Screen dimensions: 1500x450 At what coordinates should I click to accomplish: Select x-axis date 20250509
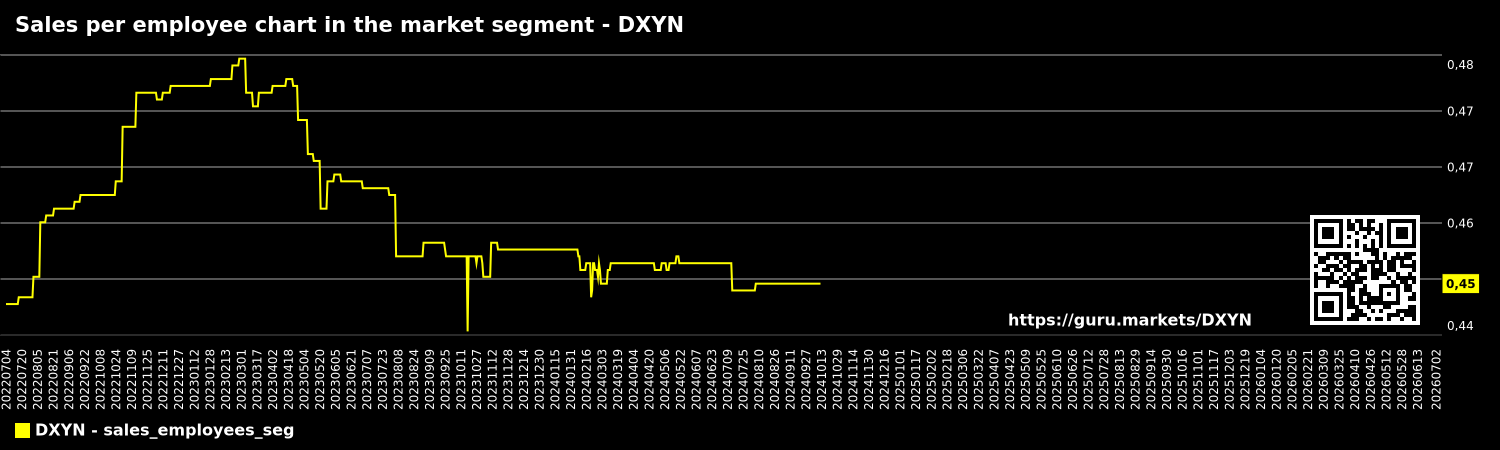point(1027,378)
